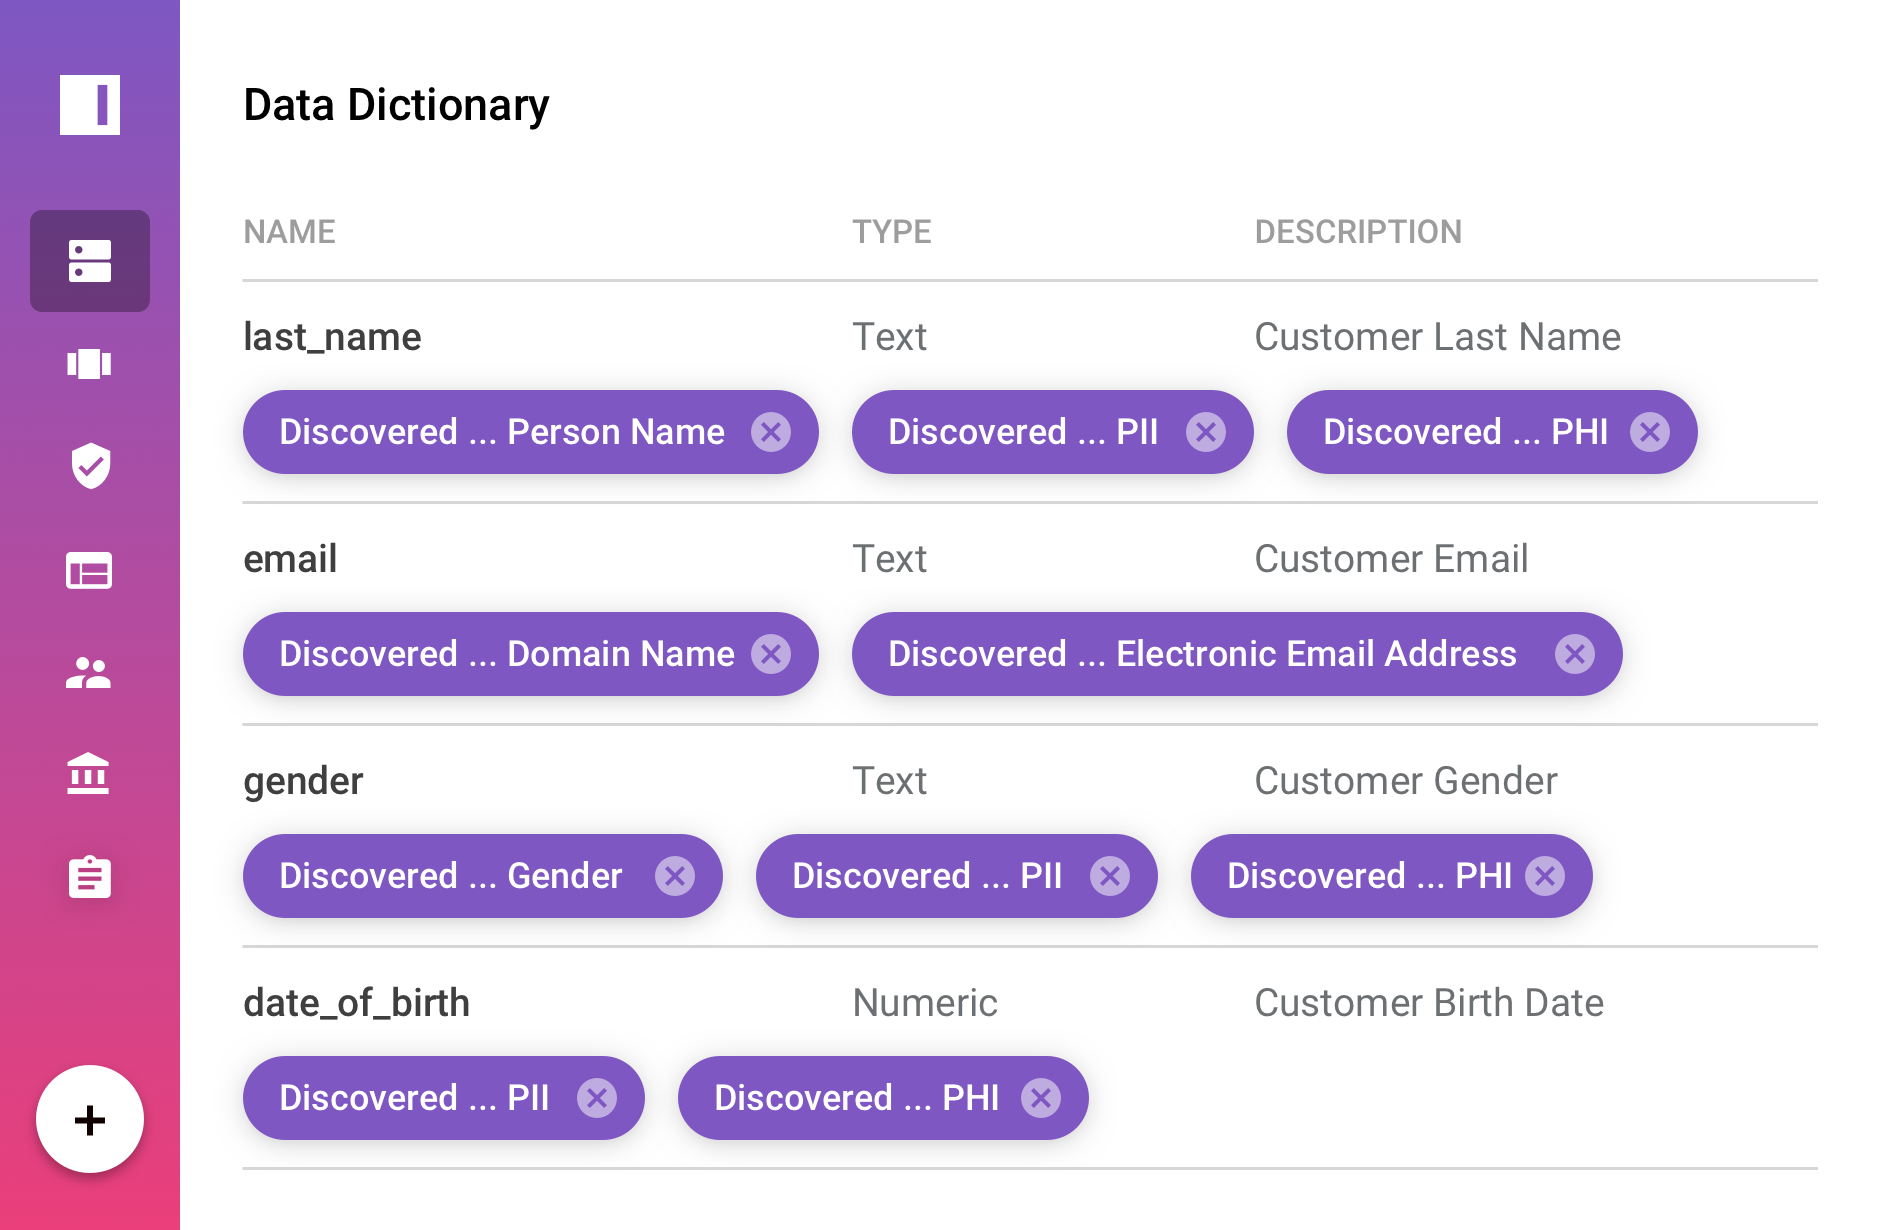The width and height of the screenshot is (1881, 1230).
Task: Open the shield checkmark security icon
Action: pos(90,466)
